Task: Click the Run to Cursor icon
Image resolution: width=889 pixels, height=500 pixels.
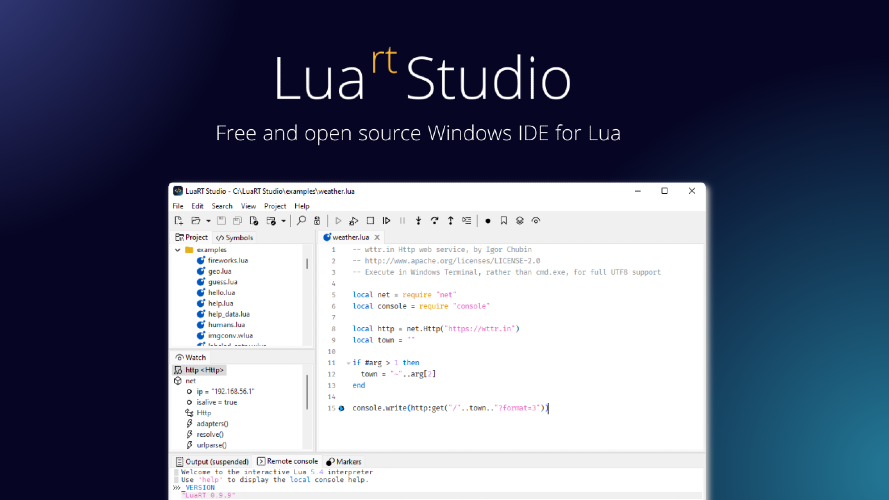Action: 467,221
